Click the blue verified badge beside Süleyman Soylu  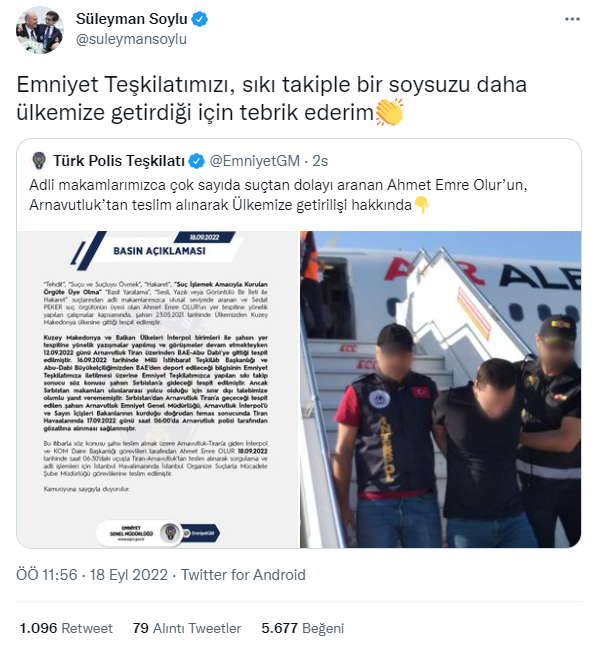(199, 19)
